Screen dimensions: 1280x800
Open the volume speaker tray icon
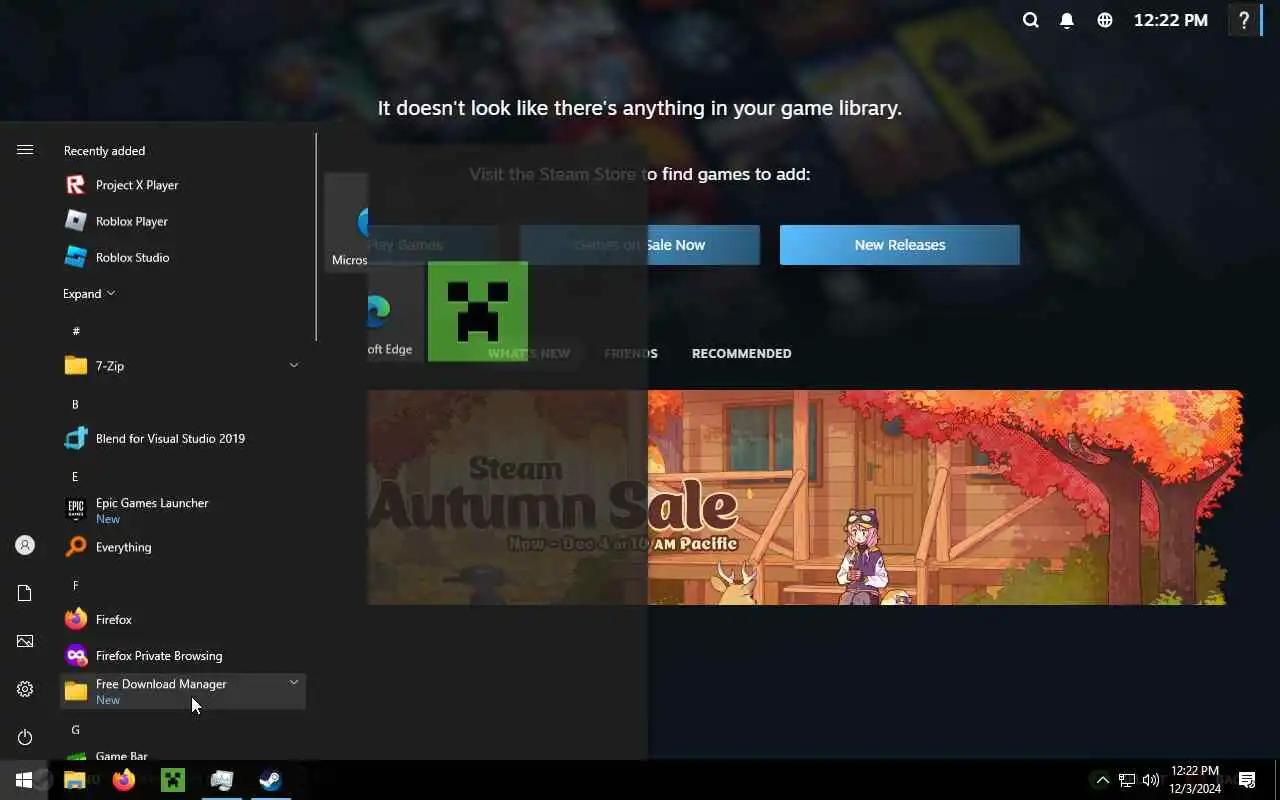[x=1151, y=780]
